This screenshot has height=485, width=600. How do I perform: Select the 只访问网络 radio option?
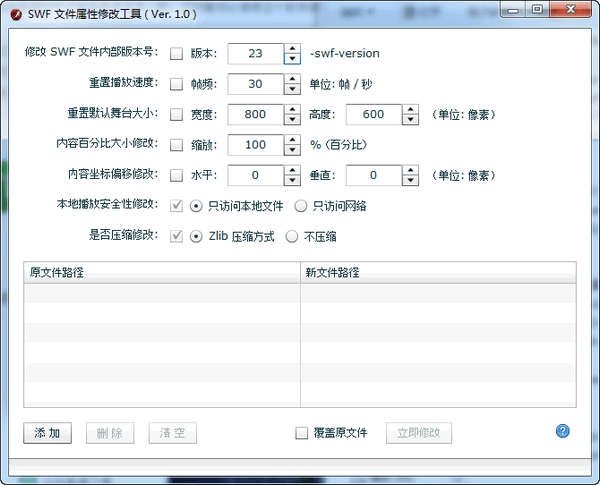tap(301, 206)
